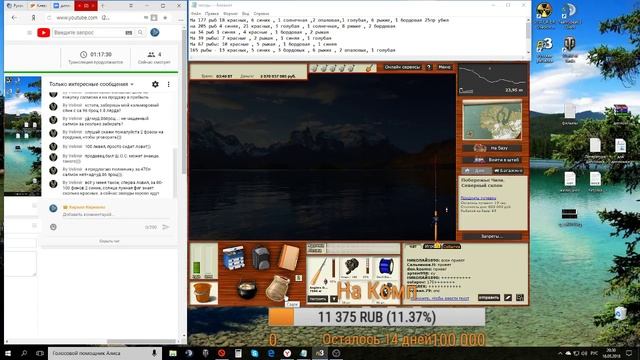Switch to the События tab in game
The width and height of the screenshot is (640, 360).
click(451, 246)
